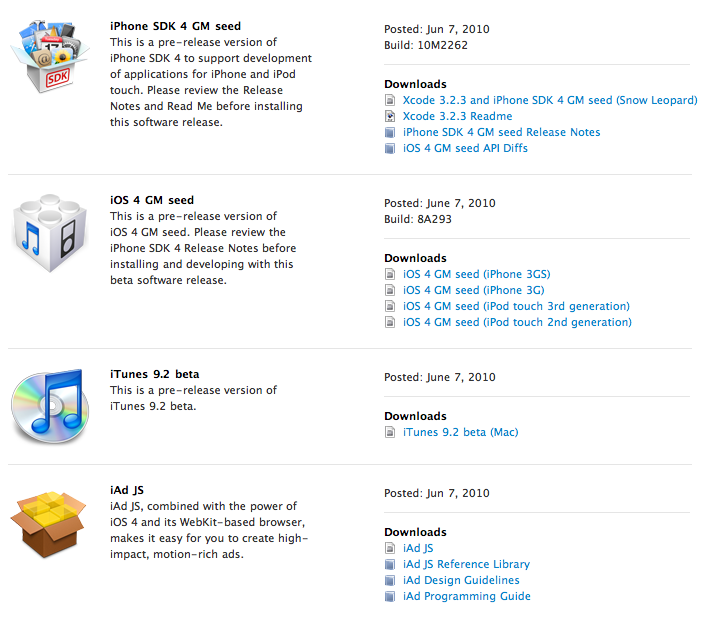View the iOS 4 GM seed API Diffs

pyautogui.click(x=465, y=148)
